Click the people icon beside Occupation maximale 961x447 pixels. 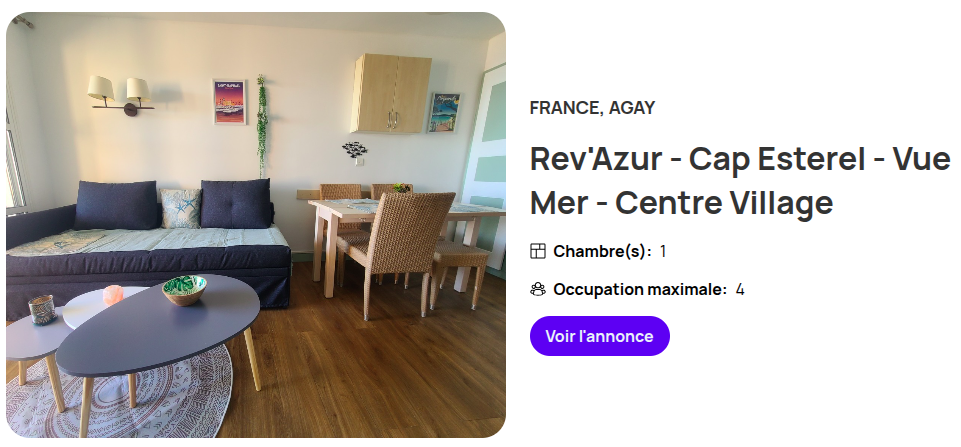point(537,289)
